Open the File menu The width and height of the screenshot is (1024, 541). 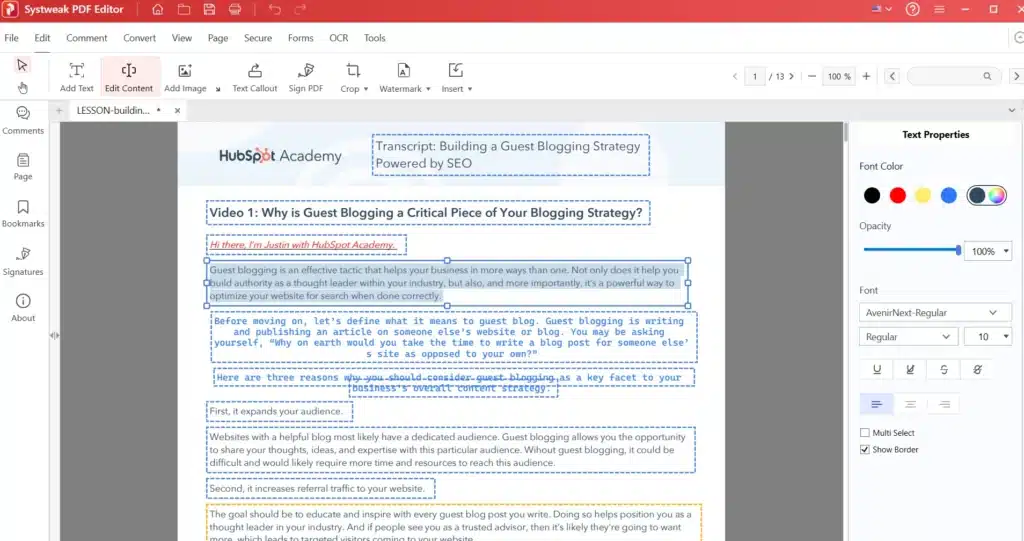click(x=12, y=38)
